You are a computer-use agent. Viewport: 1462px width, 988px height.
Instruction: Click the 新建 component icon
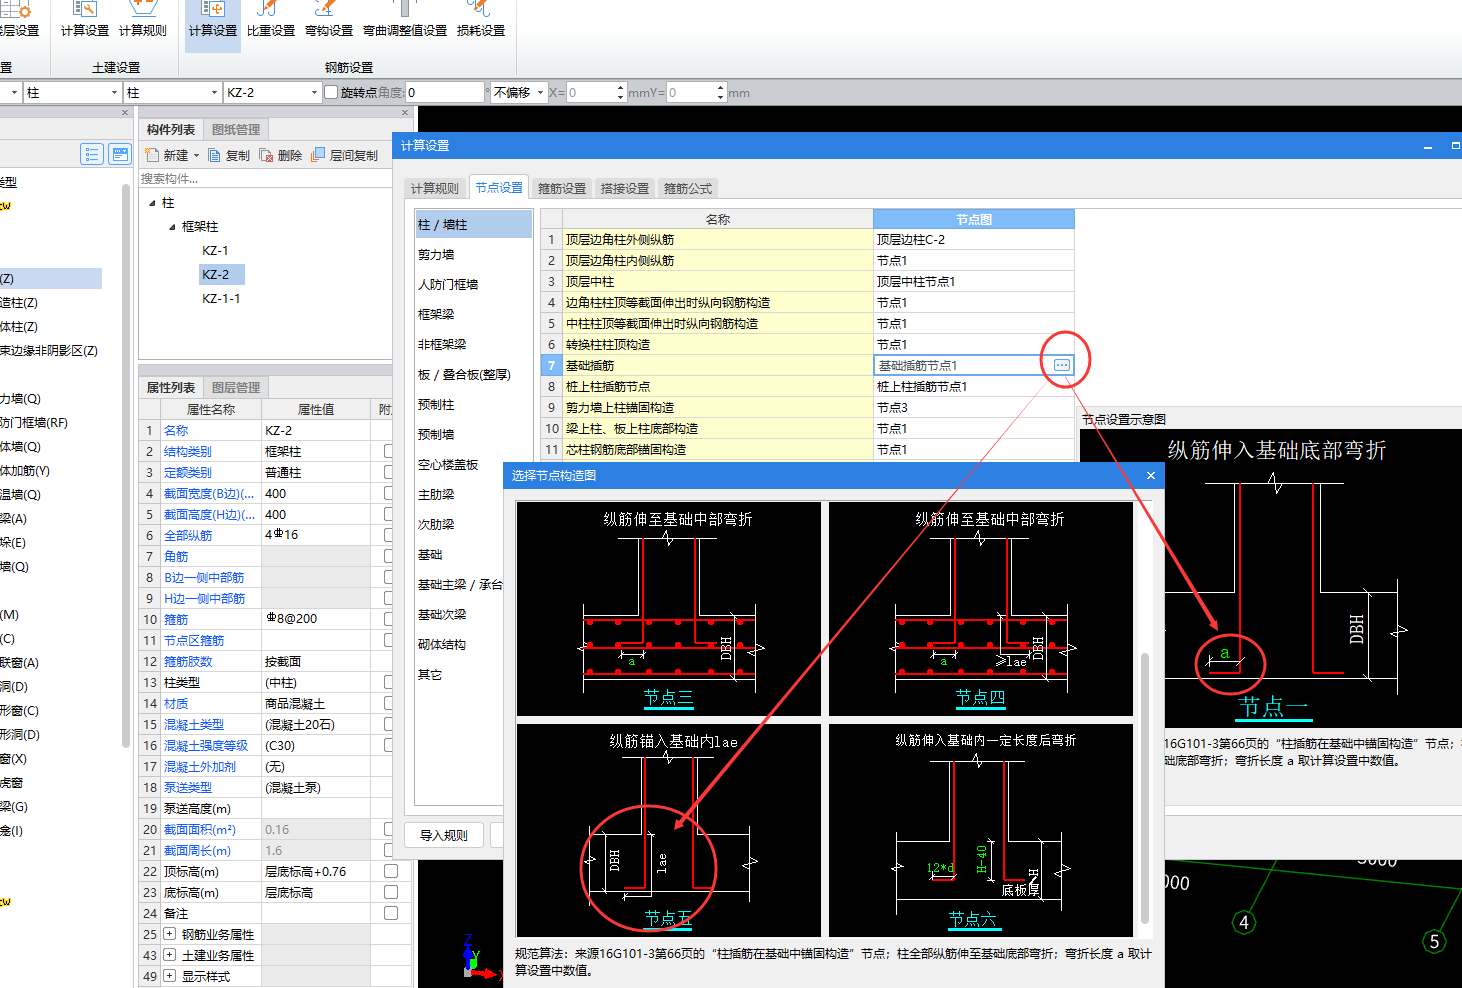(x=153, y=155)
